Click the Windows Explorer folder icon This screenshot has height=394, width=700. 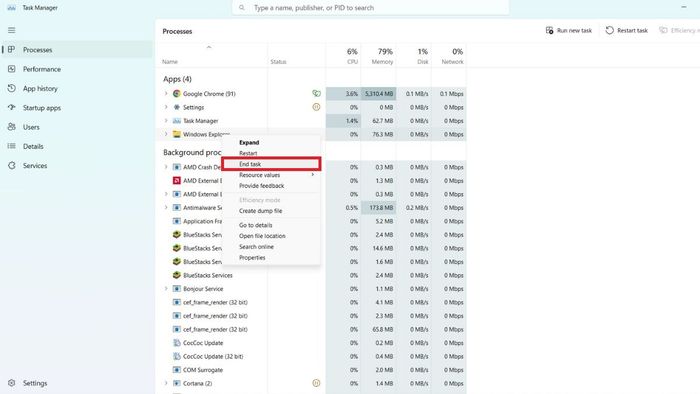point(177,134)
